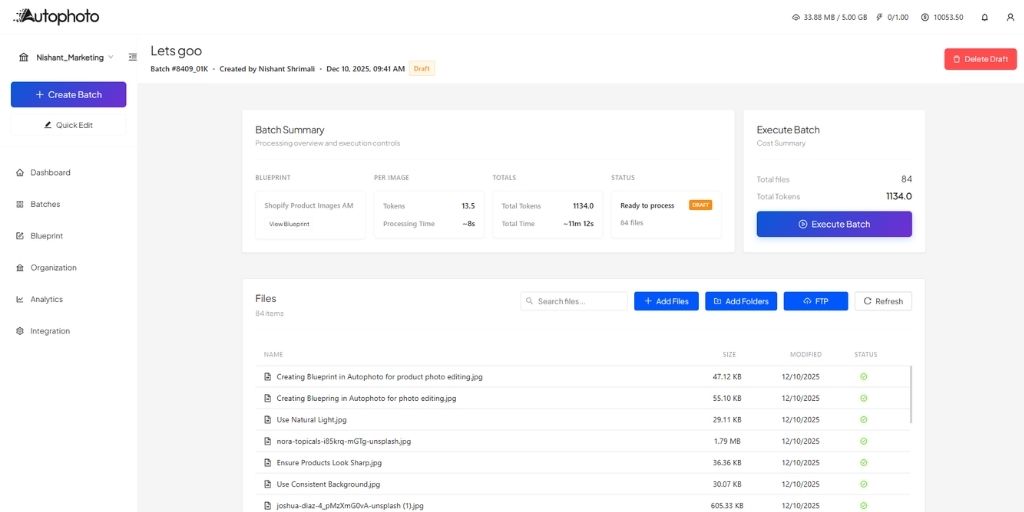Click the Add Files button
Screen dimensions: 1024x512
tap(666, 301)
